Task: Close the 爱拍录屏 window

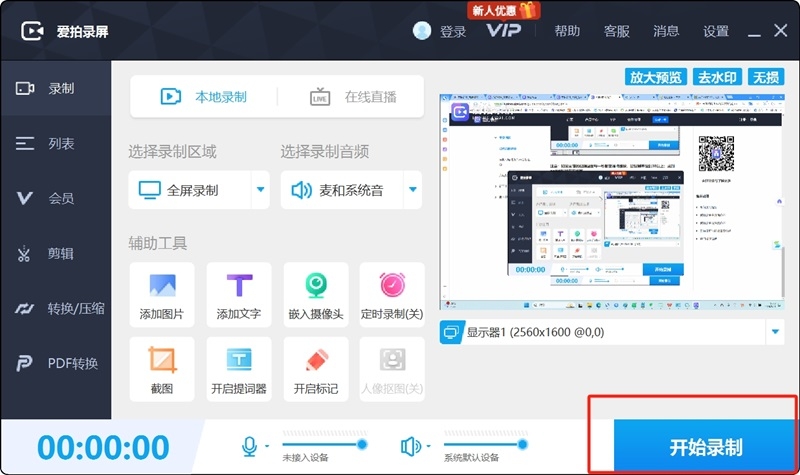Action: tap(781, 31)
